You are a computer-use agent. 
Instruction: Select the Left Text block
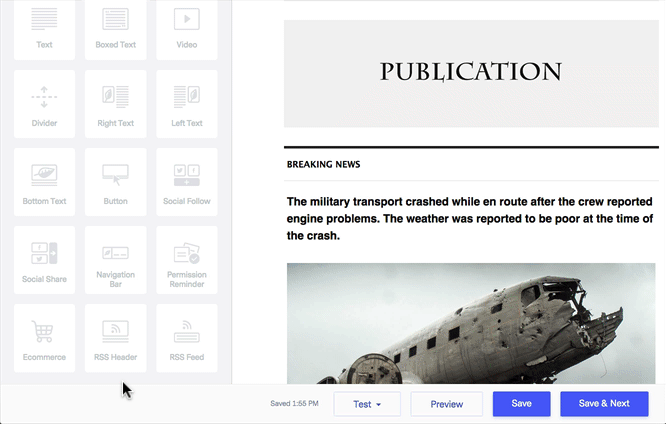pyautogui.click(x=187, y=104)
